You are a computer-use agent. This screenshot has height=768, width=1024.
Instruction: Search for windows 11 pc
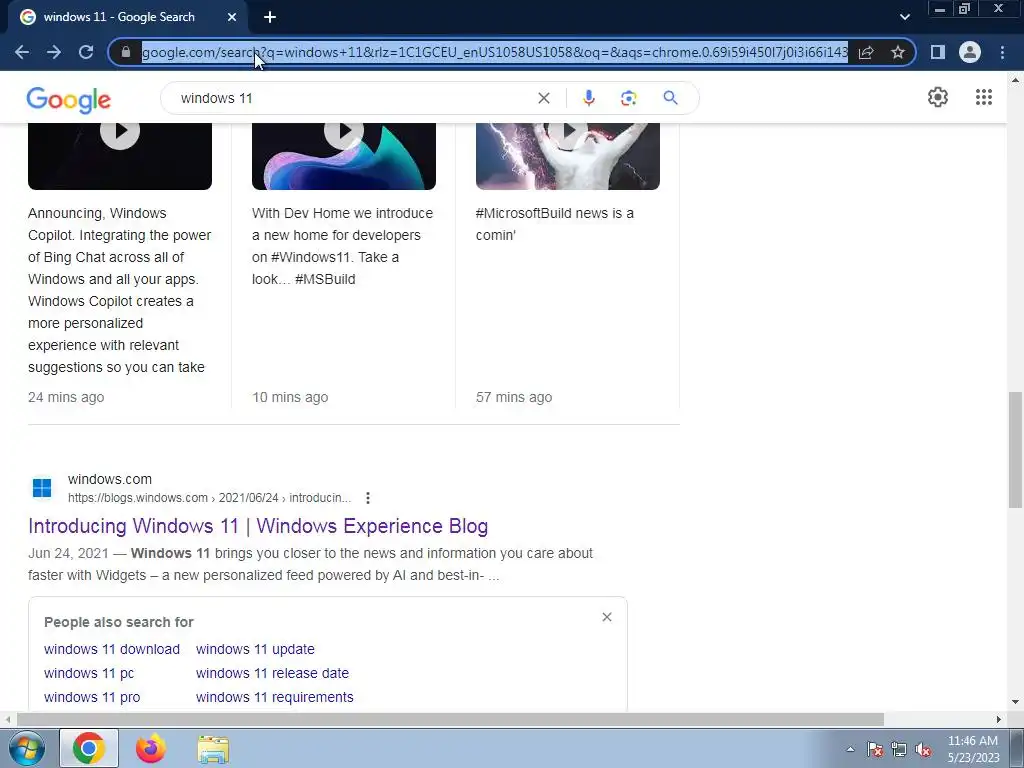89,673
